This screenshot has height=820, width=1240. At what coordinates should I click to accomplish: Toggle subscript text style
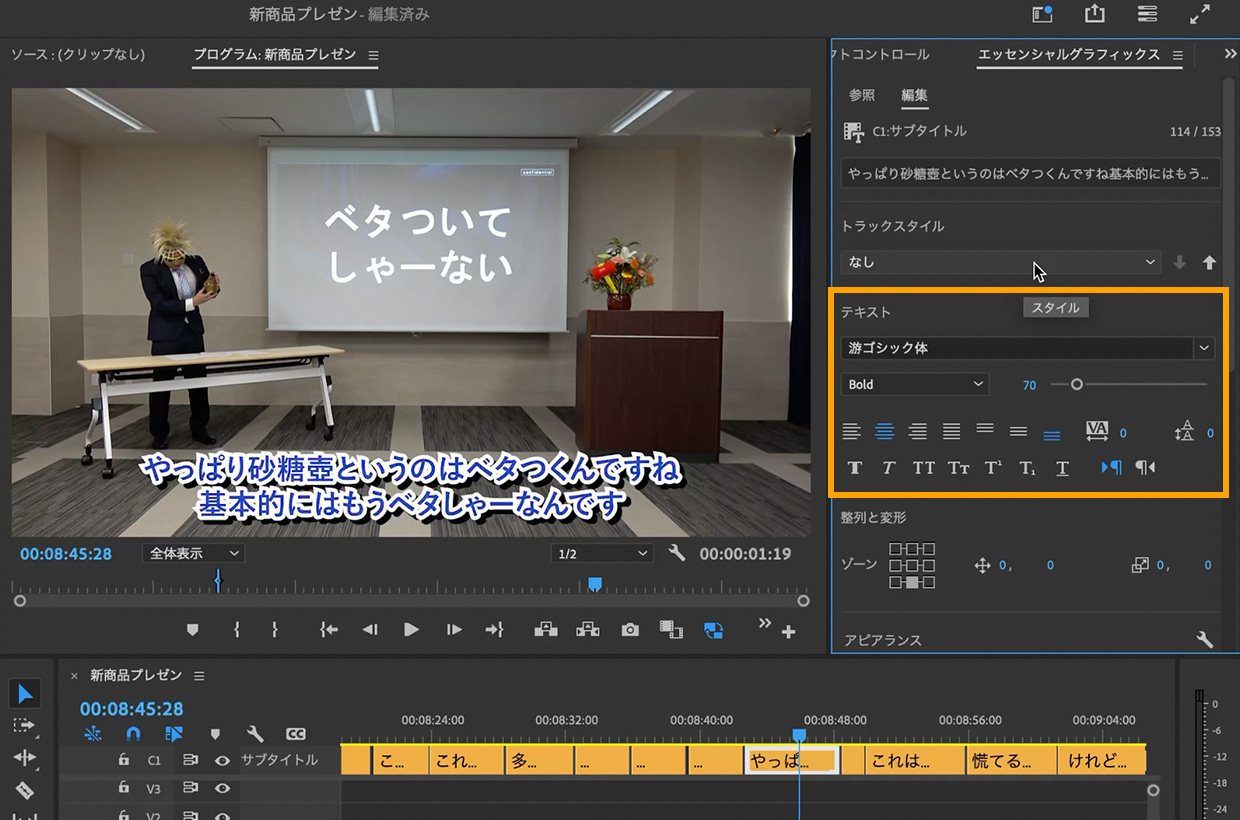[x=1027, y=468]
